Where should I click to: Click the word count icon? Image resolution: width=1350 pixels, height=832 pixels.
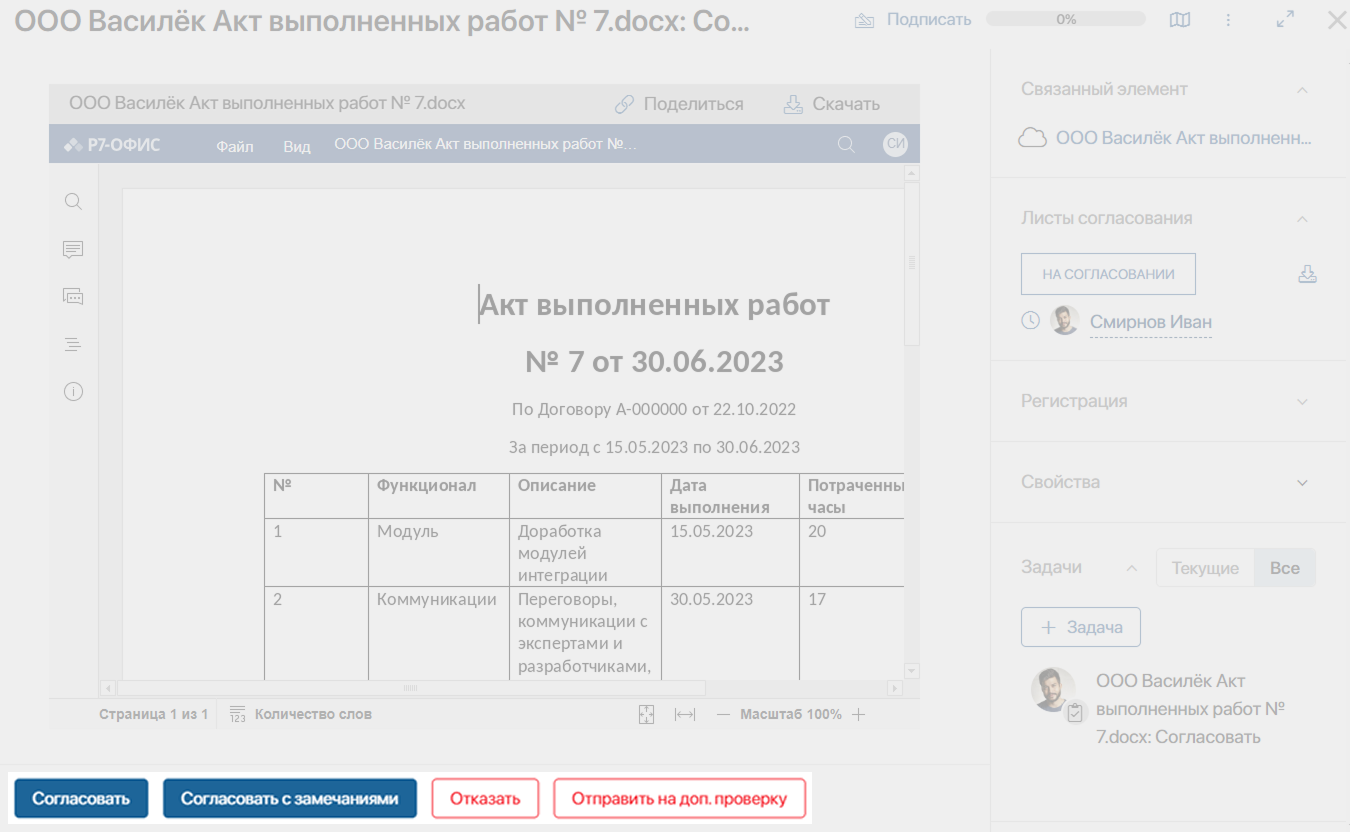(x=238, y=714)
